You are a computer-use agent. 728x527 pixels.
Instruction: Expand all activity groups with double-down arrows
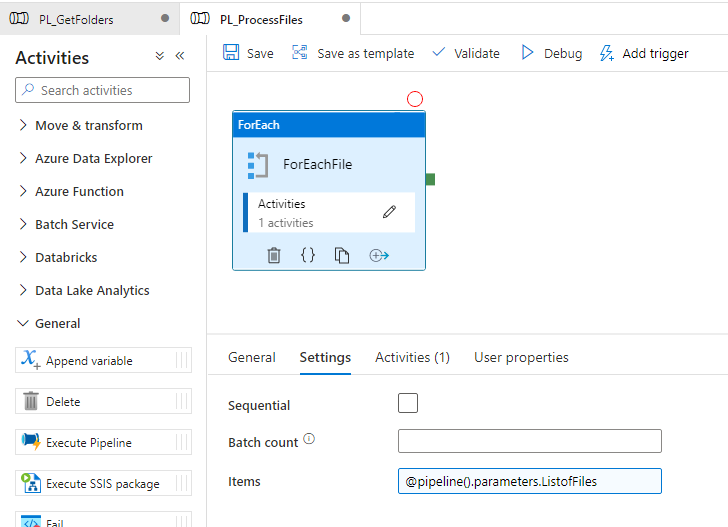point(160,57)
